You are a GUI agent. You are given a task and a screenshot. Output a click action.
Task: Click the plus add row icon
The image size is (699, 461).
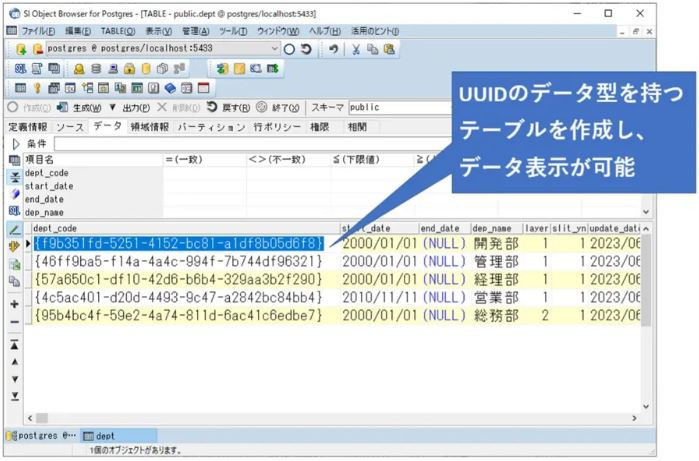click(x=14, y=304)
